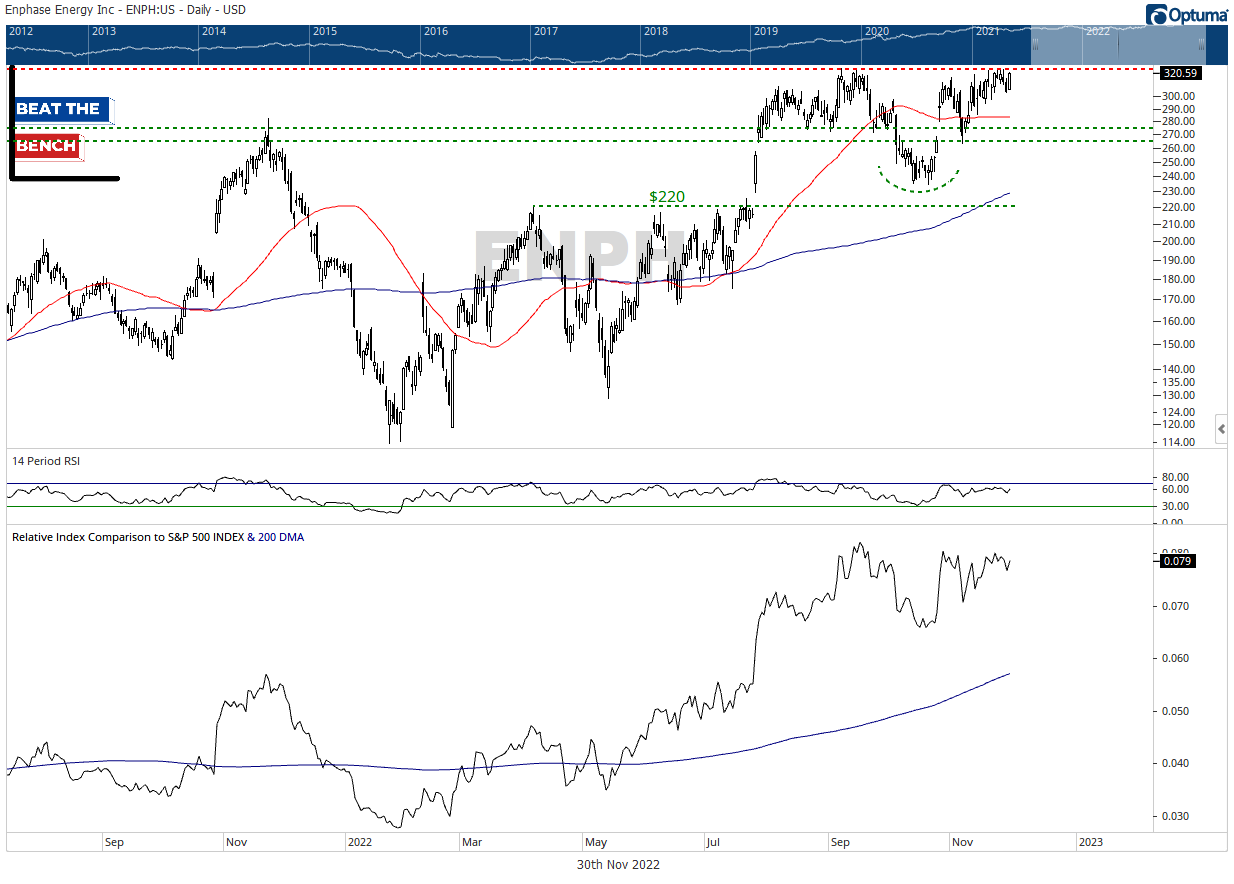The width and height of the screenshot is (1234, 884).
Task: Jump to 2019 in the overview timeline
Action: (x=766, y=32)
